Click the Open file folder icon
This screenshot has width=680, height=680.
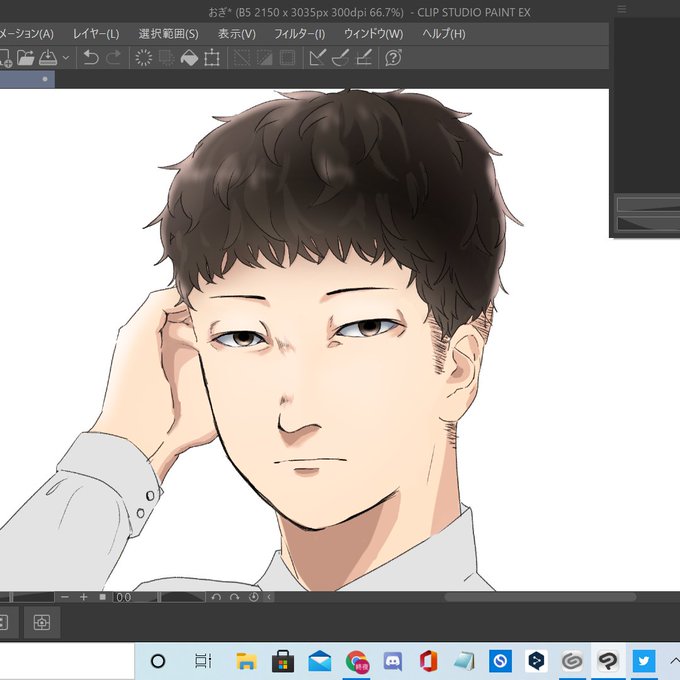(x=26, y=57)
